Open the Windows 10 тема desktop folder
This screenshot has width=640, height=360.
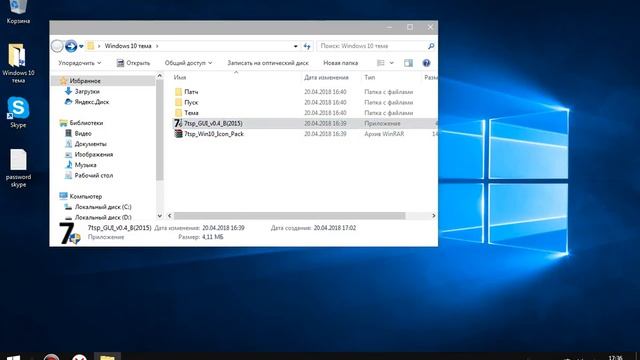[18, 63]
